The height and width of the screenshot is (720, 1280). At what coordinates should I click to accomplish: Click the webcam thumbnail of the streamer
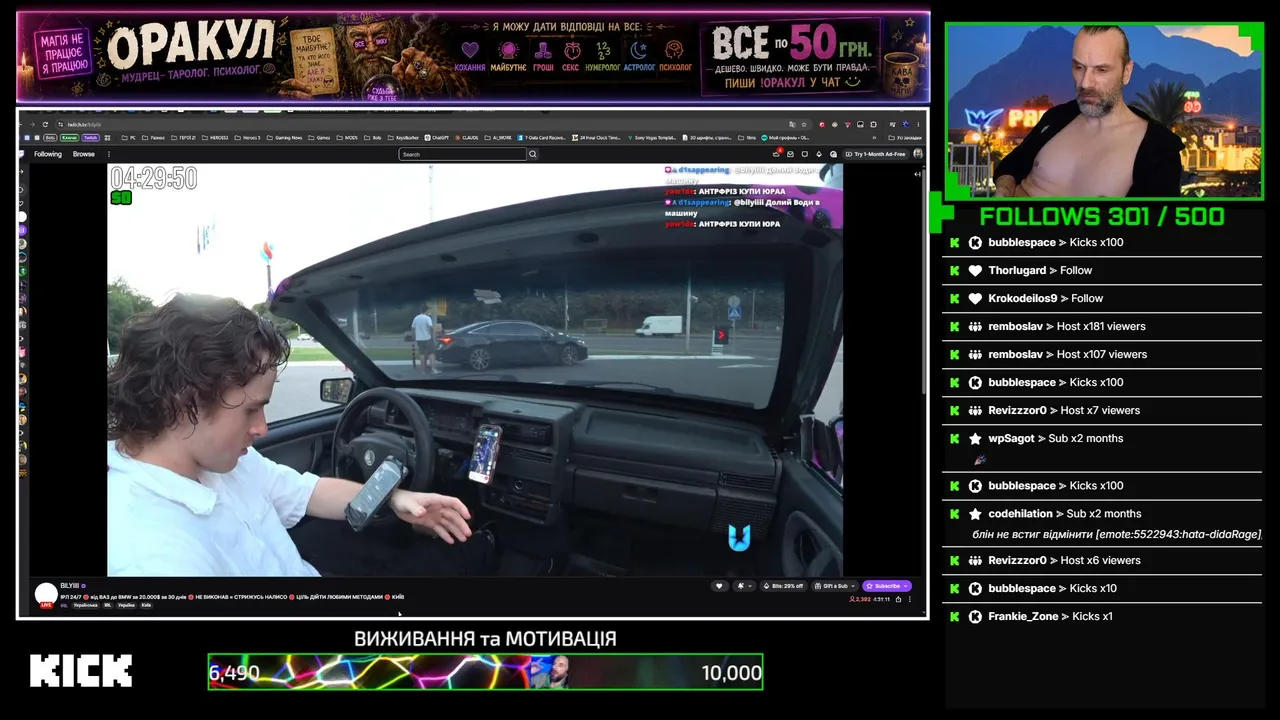click(x=1104, y=110)
